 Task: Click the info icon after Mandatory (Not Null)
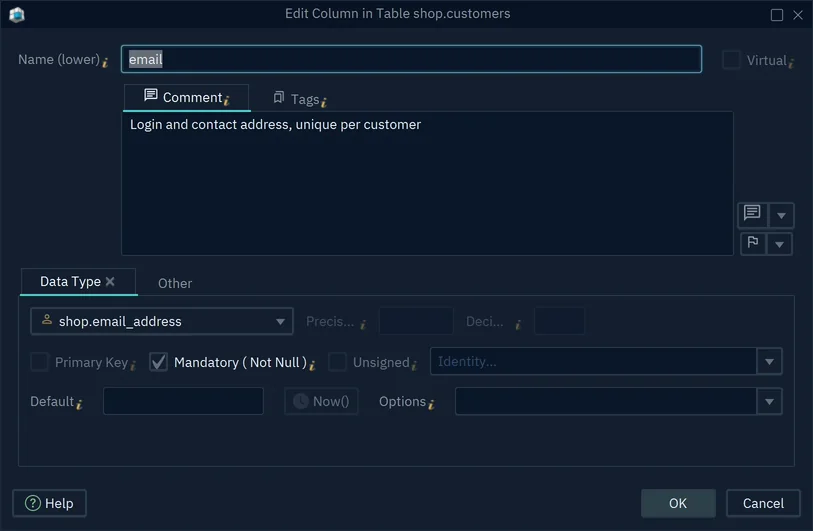click(312, 366)
